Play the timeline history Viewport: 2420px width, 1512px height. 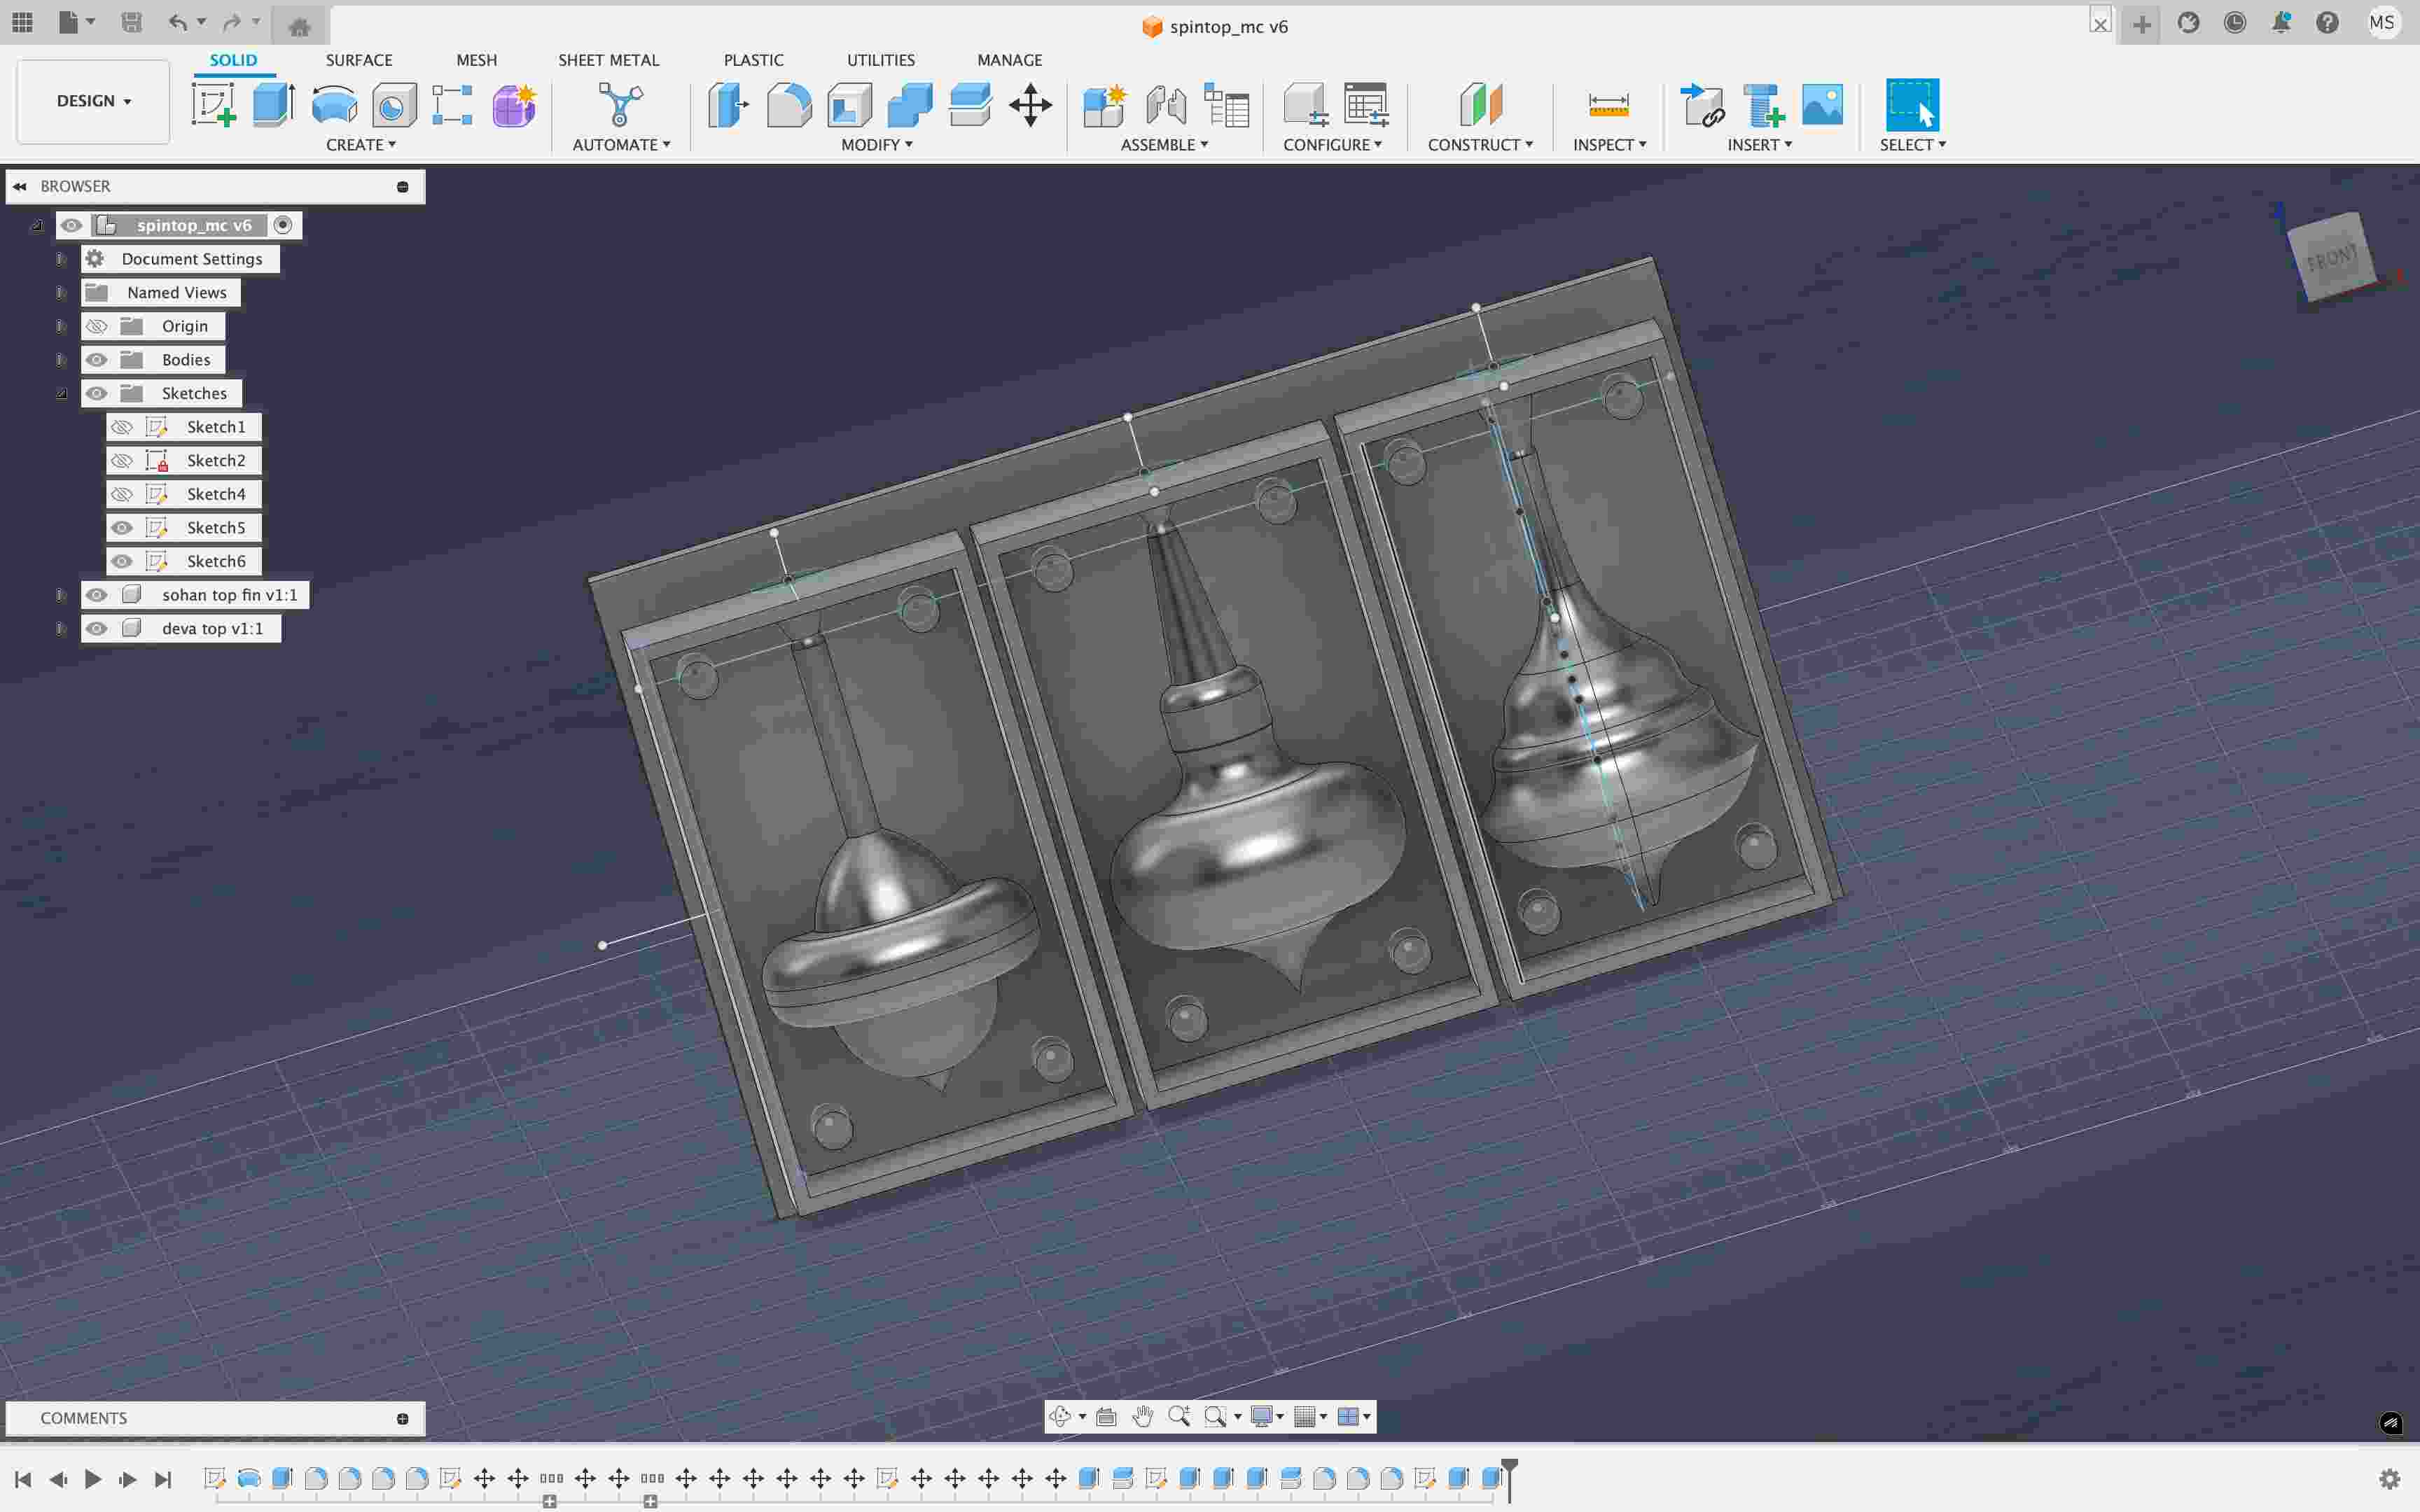coord(93,1479)
